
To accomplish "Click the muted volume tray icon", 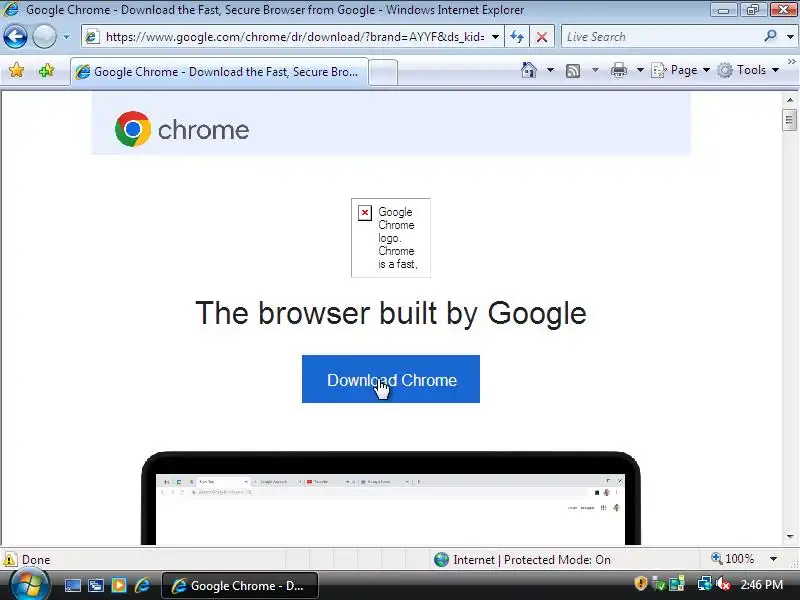I will (x=723, y=584).
